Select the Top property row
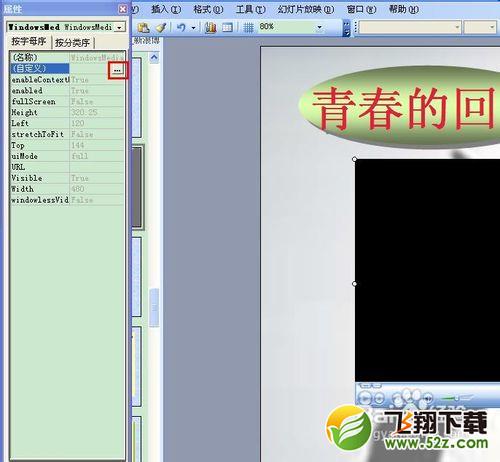Screen dimensions: 500x462 67,145
